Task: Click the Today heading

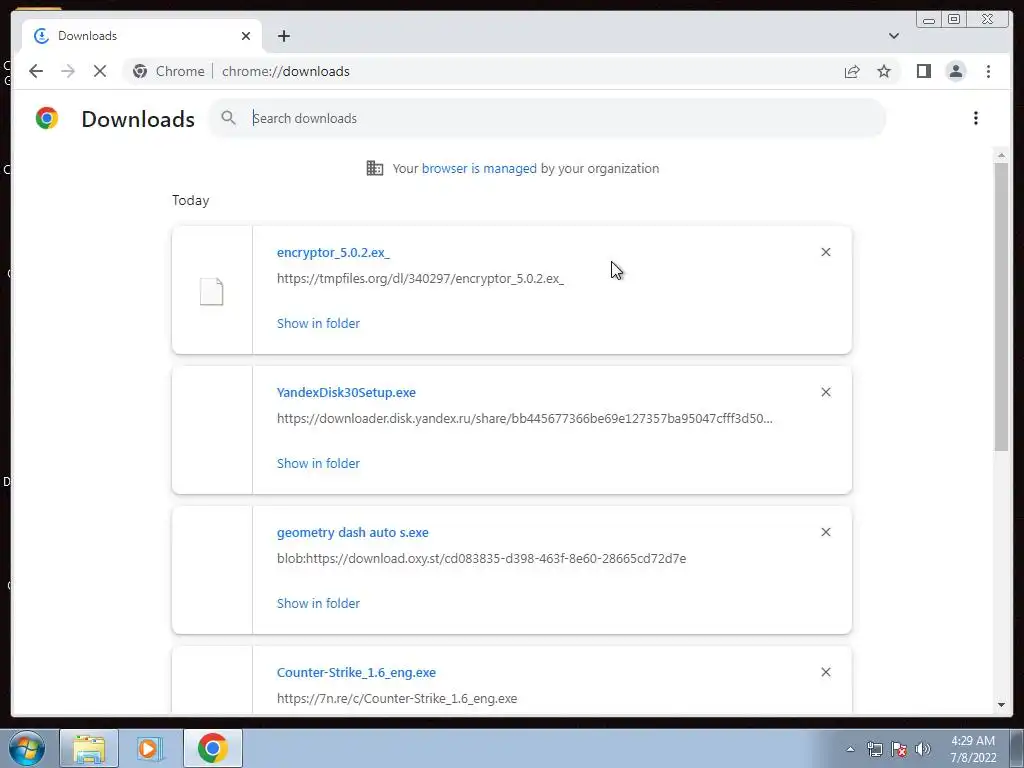Action: (191, 200)
